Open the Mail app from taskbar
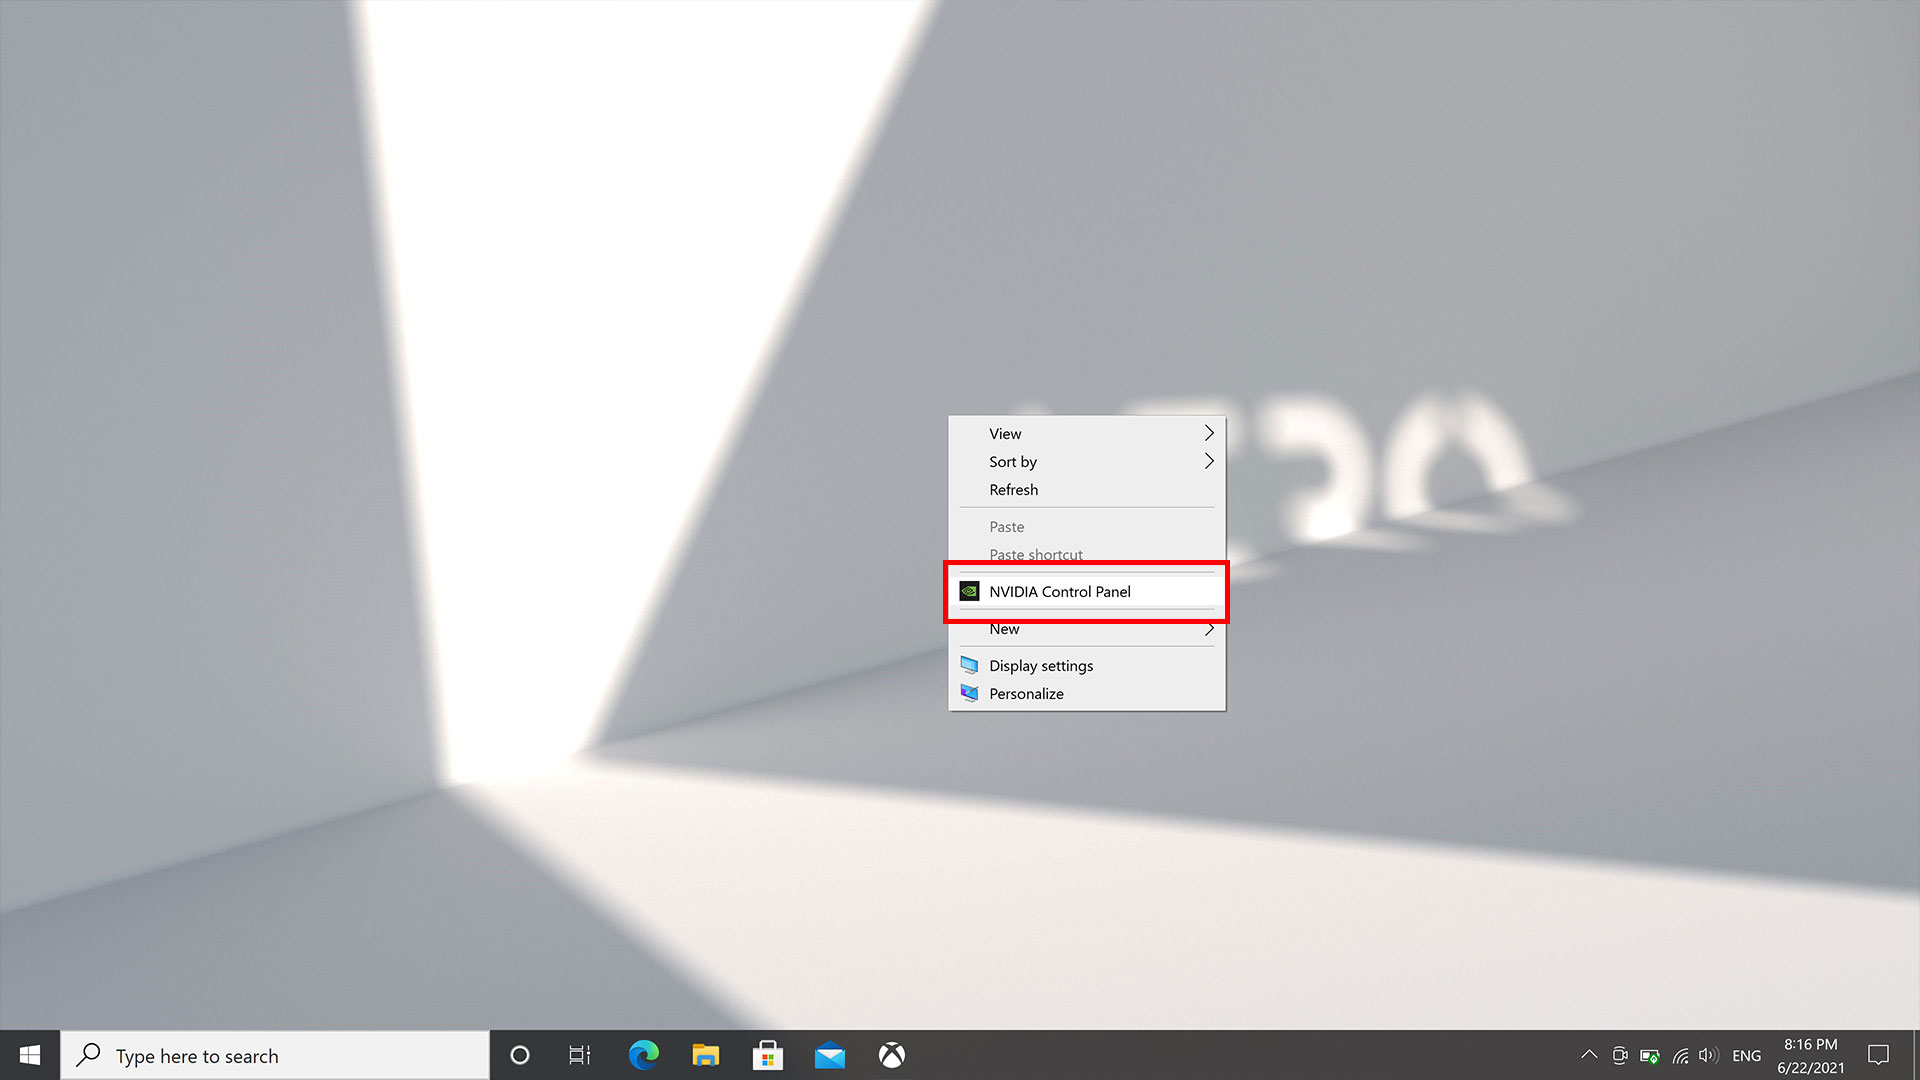This screenshot has width=1920, height=1080. tap(829, 1055)
